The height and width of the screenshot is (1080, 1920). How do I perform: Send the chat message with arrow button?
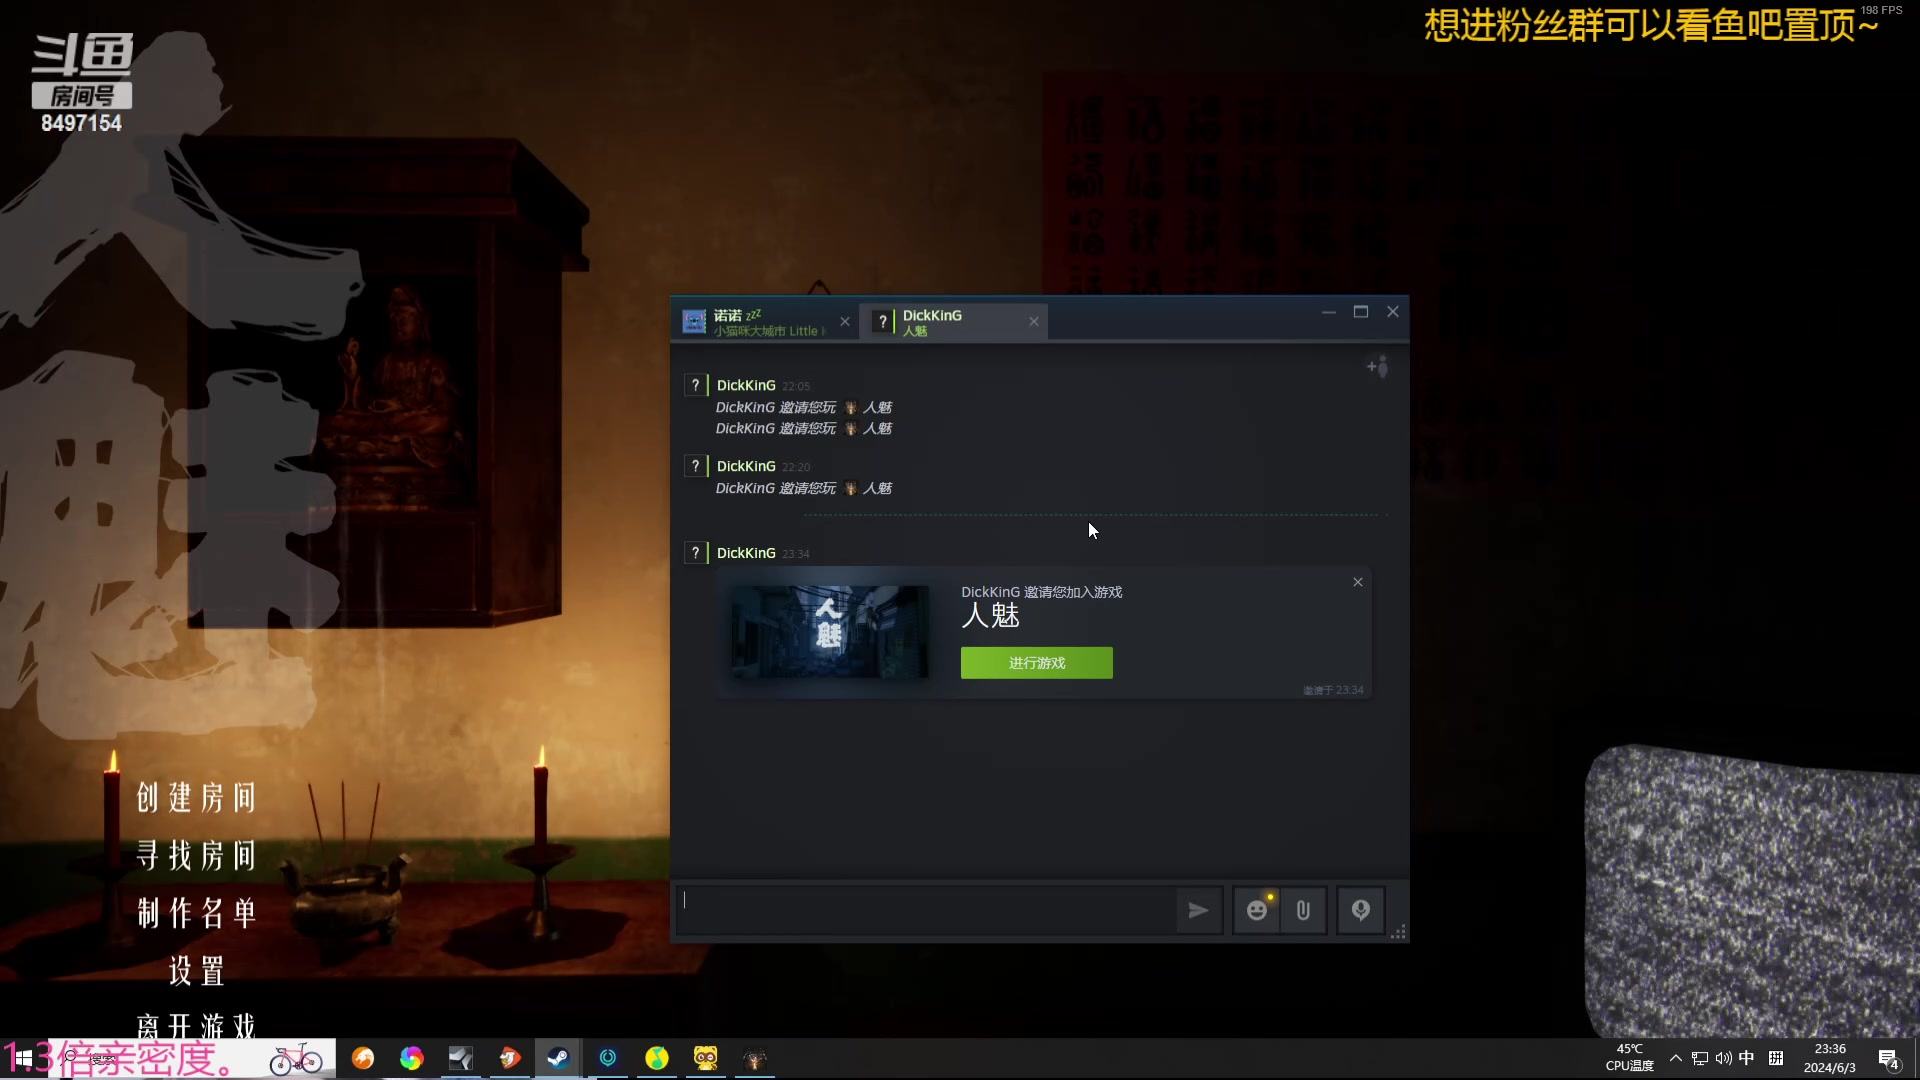(x=1198, y=910)
